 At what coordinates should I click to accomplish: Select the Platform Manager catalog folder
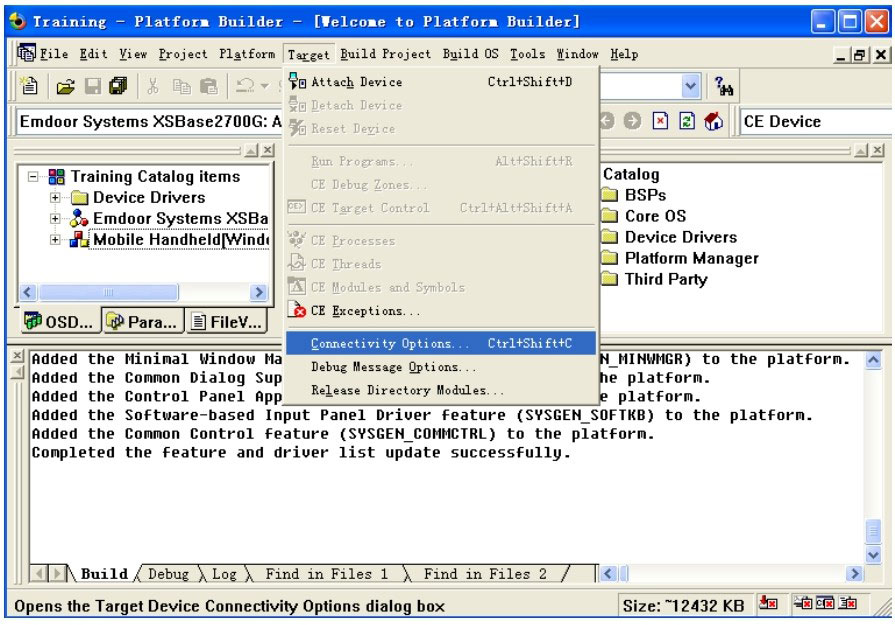(691, 258)
